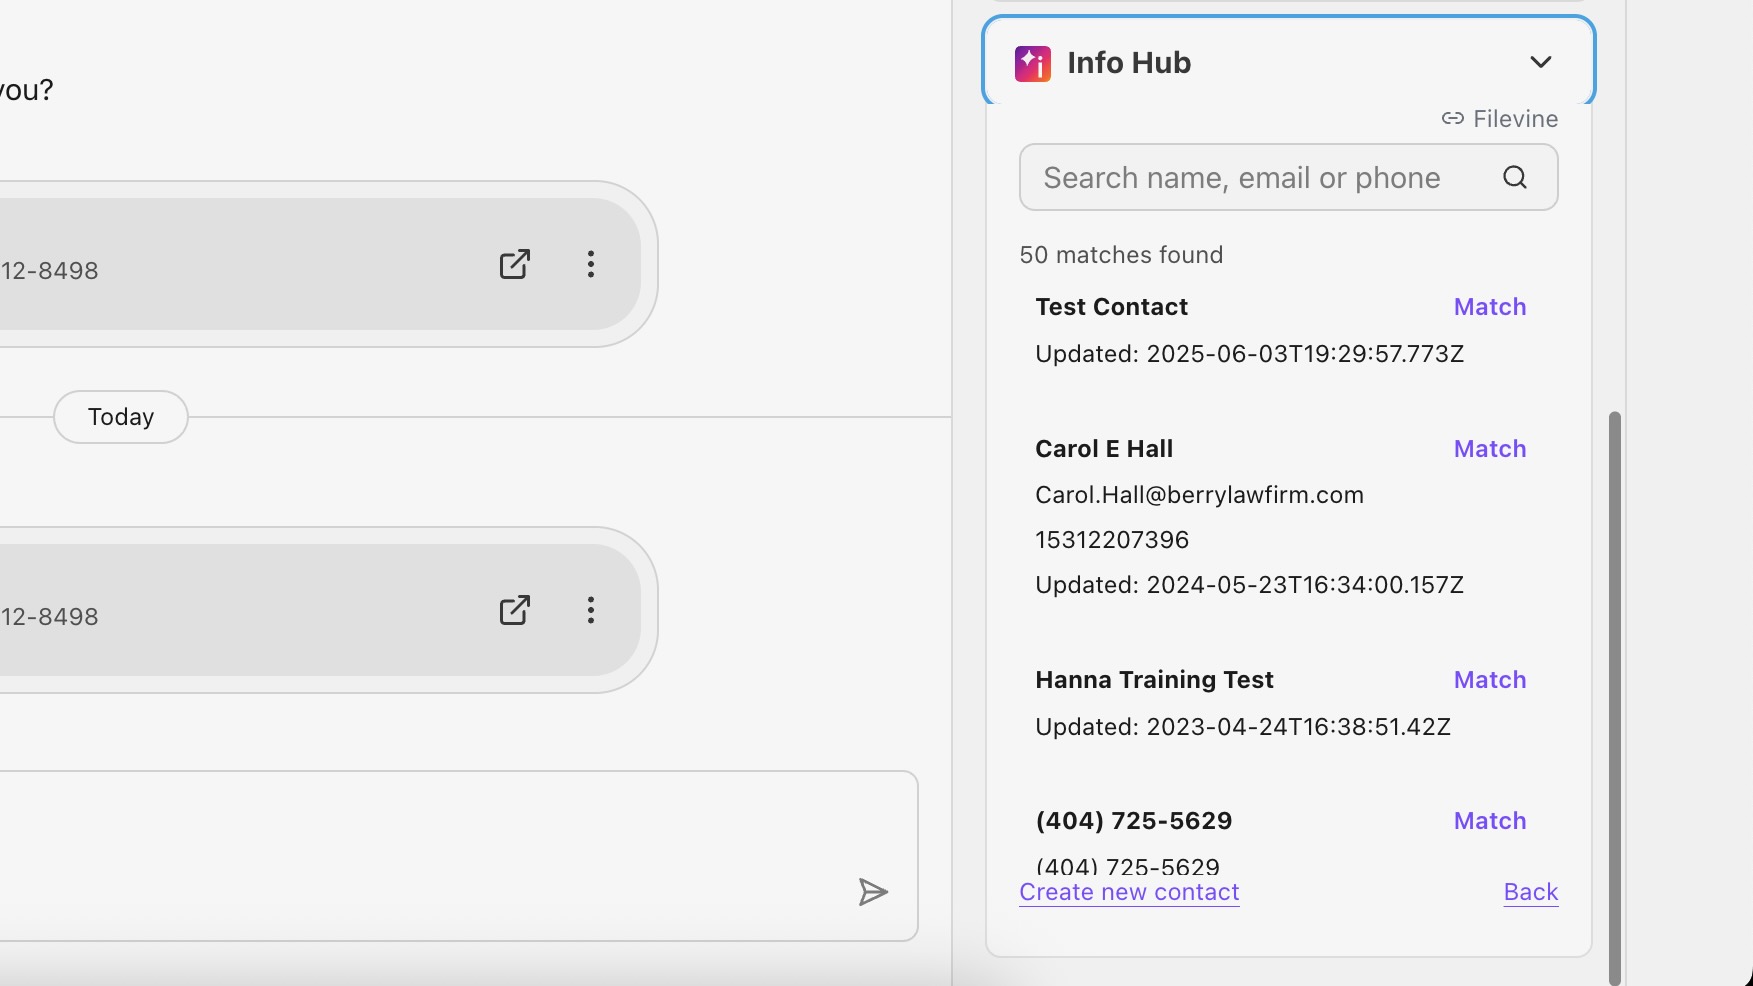Open lower message card in new window
Screen dimensions: 1753x986
point(514,610)
